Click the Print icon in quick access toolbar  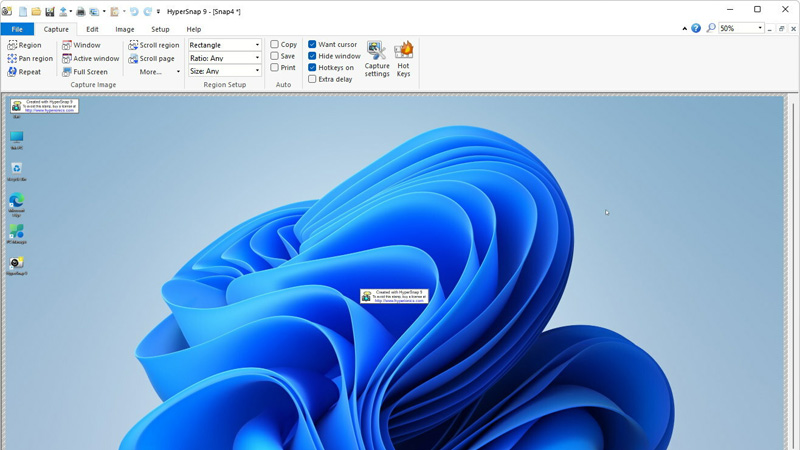pyautogui.click(x=81, y=12)
